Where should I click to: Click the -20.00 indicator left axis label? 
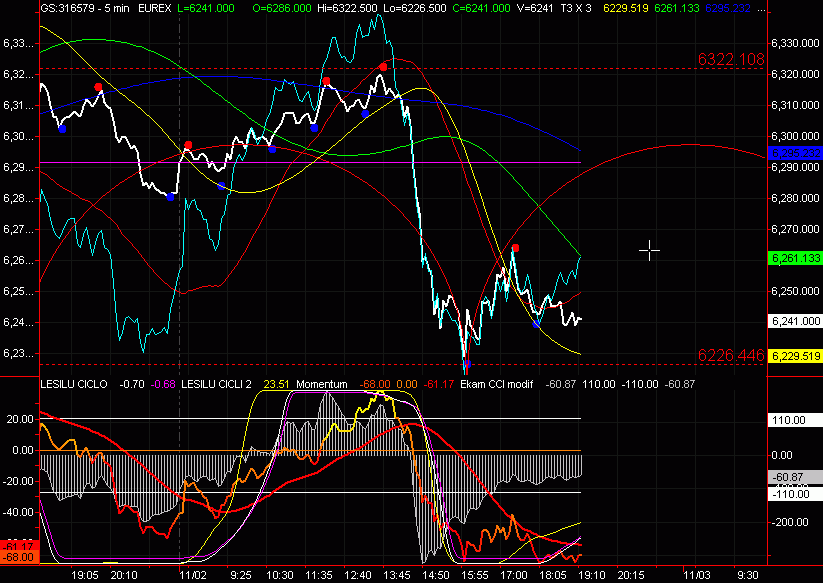(18, 481)
